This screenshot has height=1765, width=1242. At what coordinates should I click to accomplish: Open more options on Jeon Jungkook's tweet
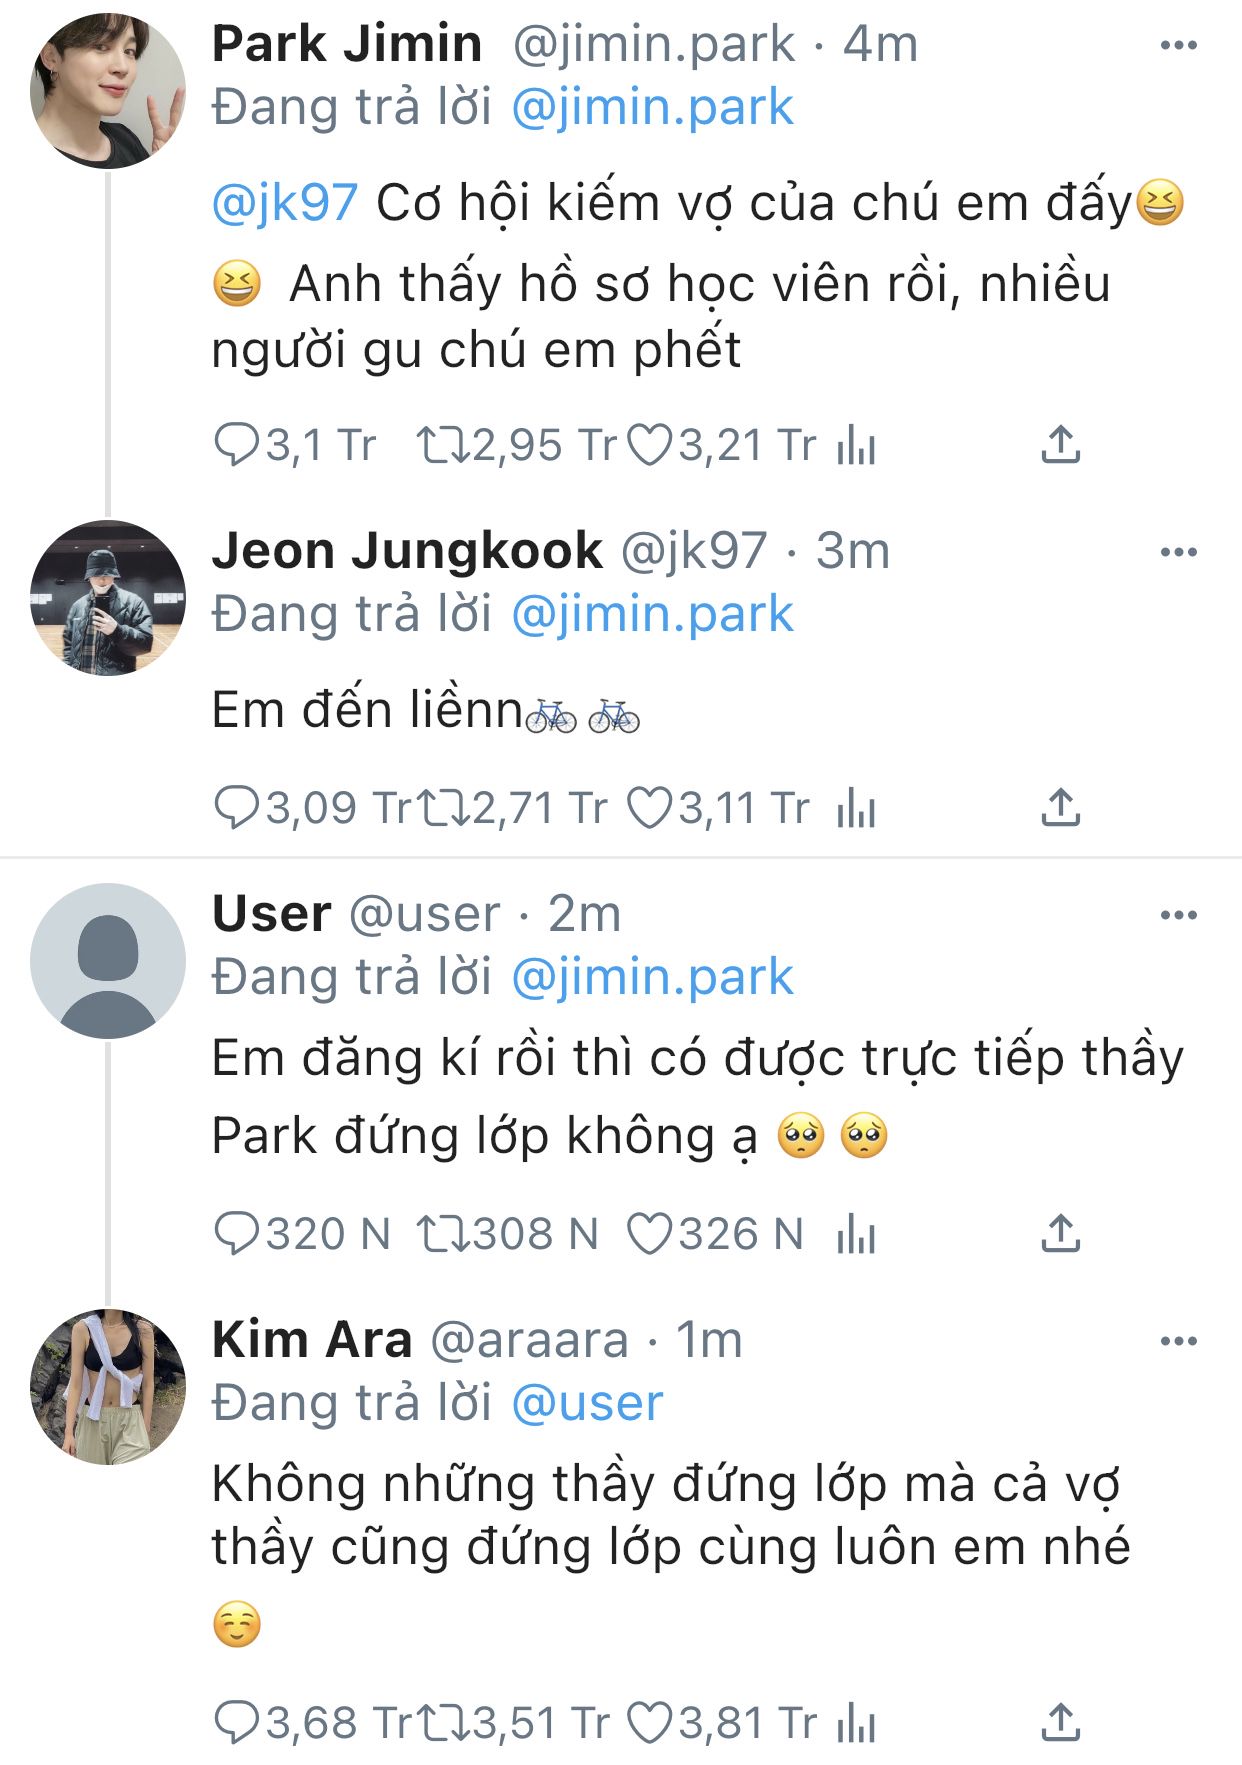pyautogui.click(x=1178, y=552)
